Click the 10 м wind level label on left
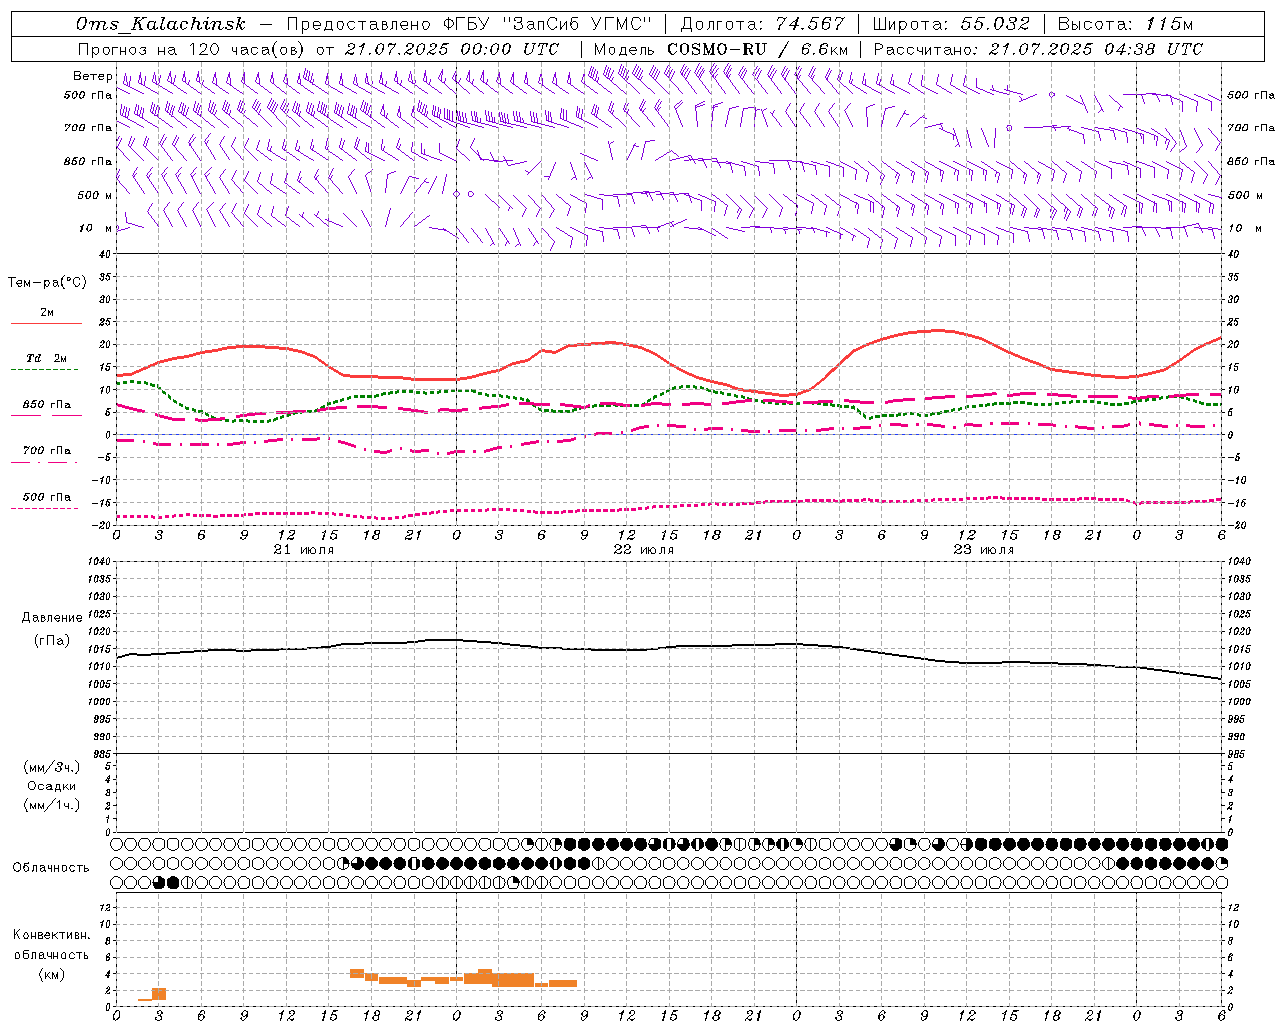This screenshot has width=1280, height=1024. [x=96, y=228]
